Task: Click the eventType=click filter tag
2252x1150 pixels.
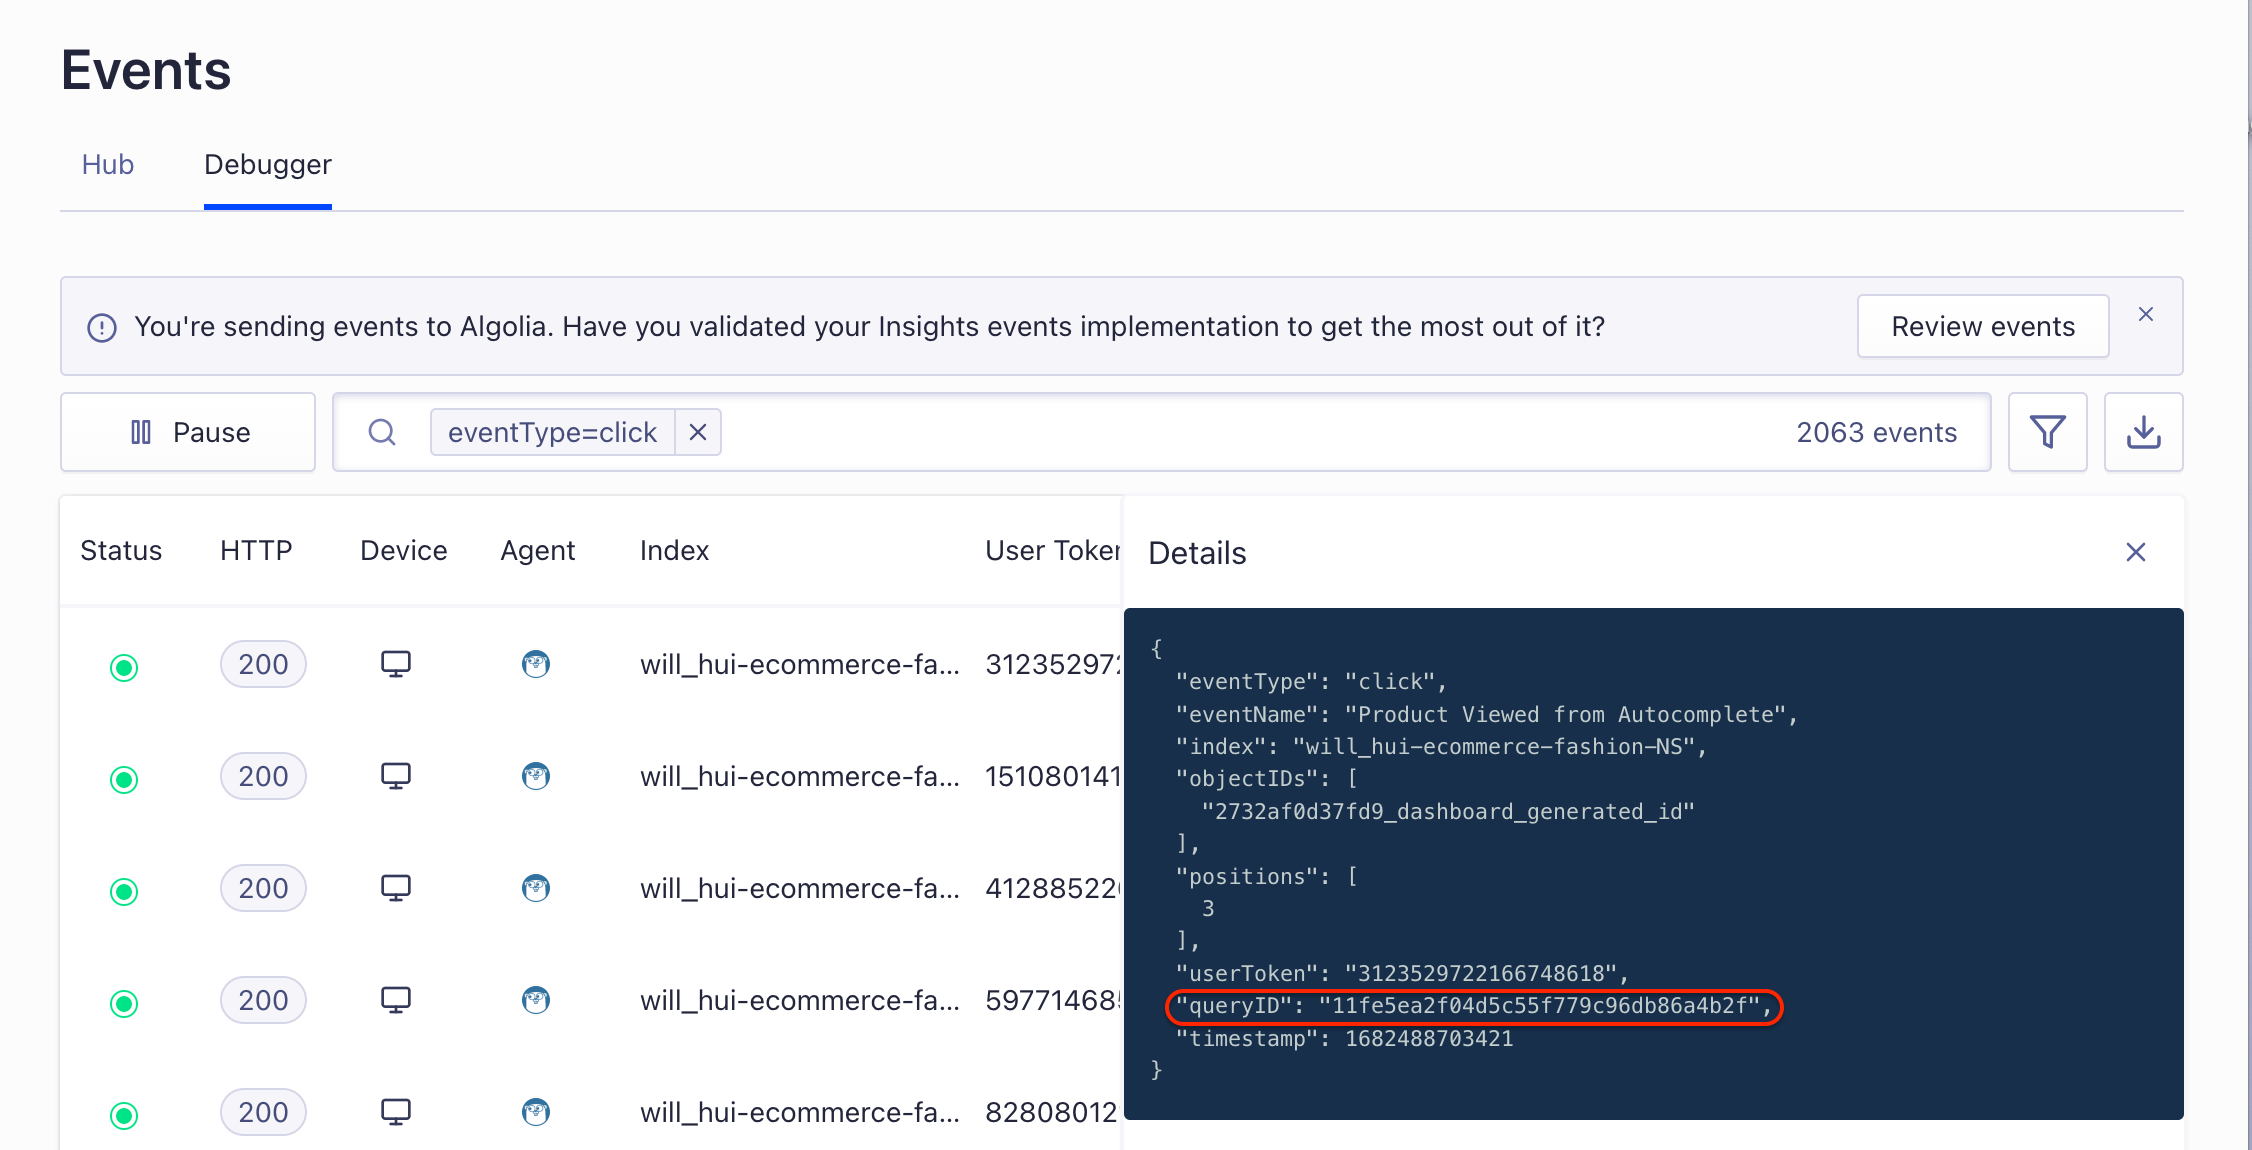Action: (552, 432)
